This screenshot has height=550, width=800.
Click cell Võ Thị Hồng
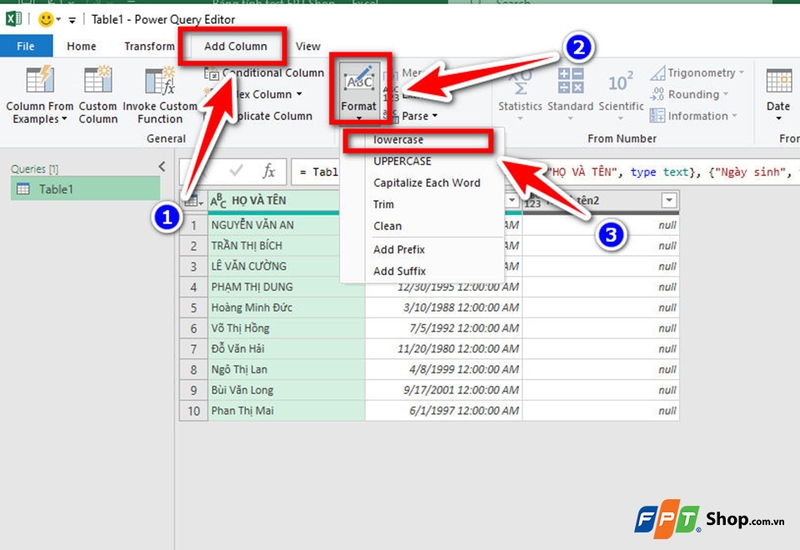click(286, 328)
